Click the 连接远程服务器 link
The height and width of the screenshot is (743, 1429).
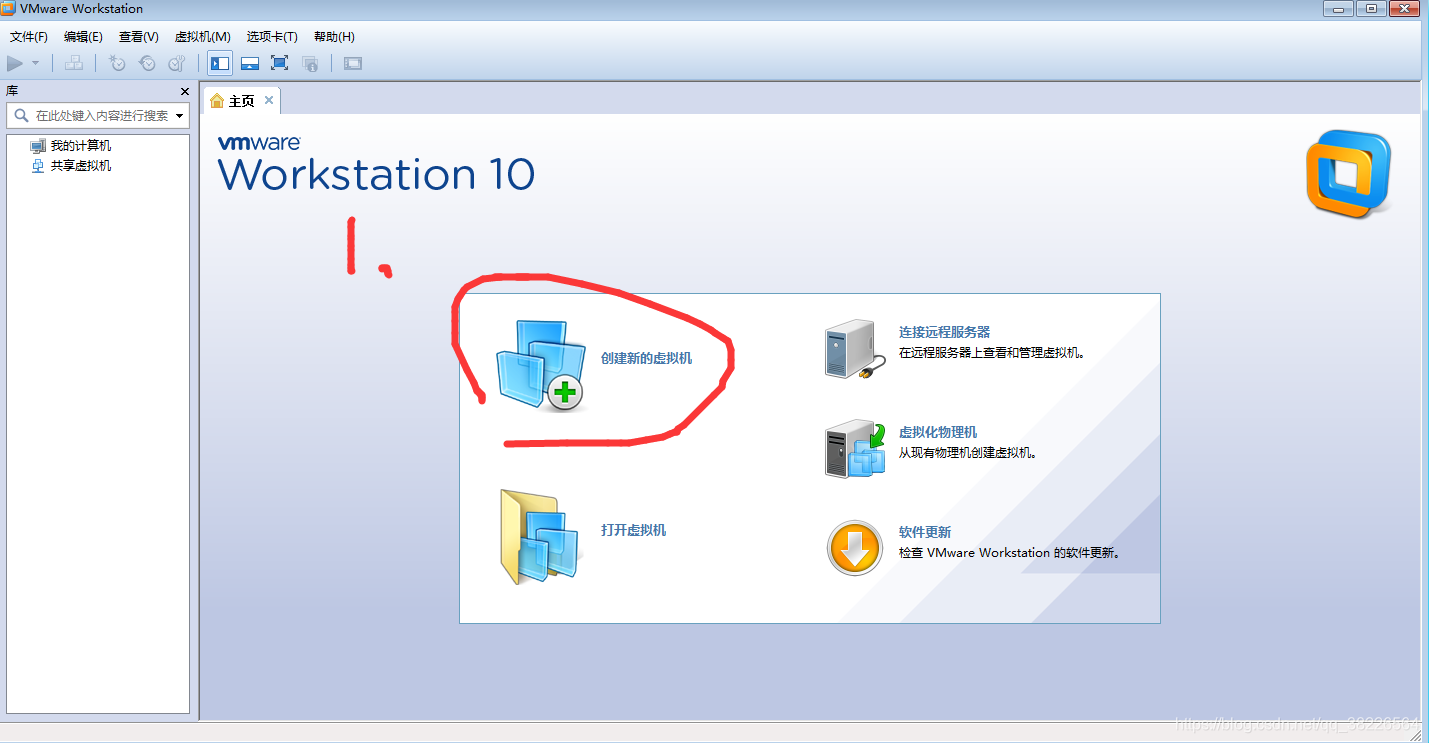click(x=944, y=332)
